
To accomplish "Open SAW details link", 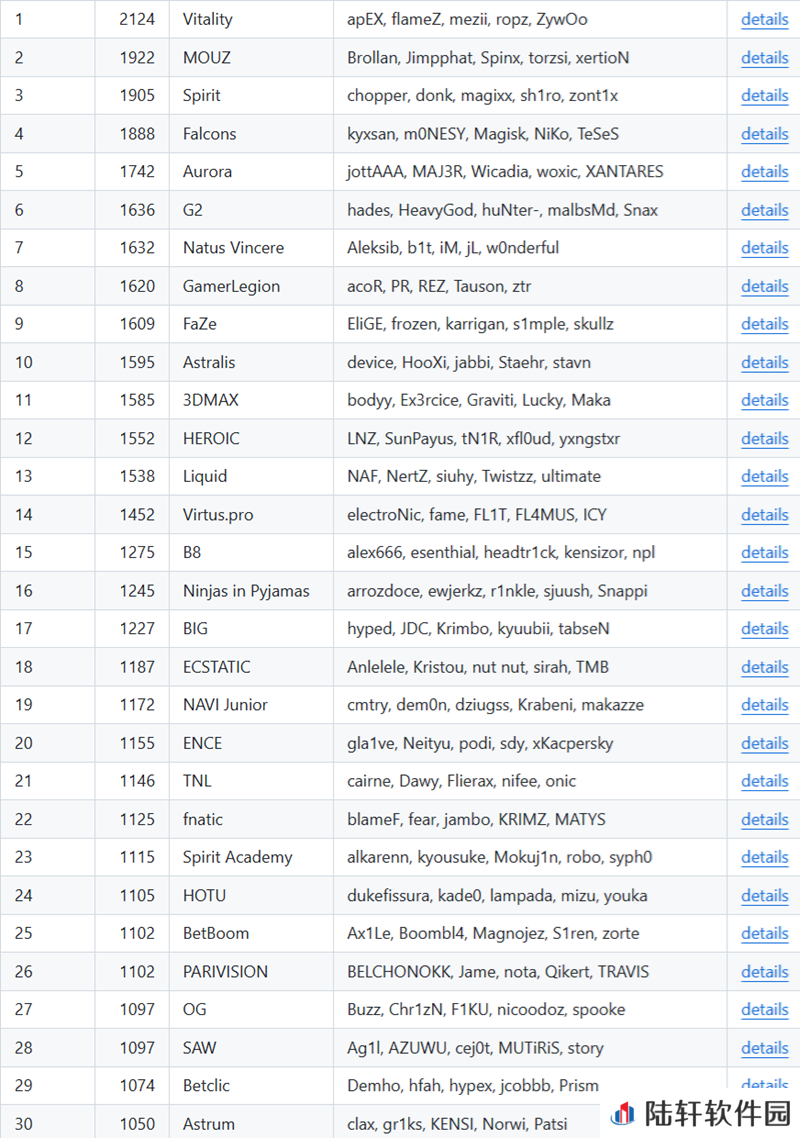I will [764, 1049].
